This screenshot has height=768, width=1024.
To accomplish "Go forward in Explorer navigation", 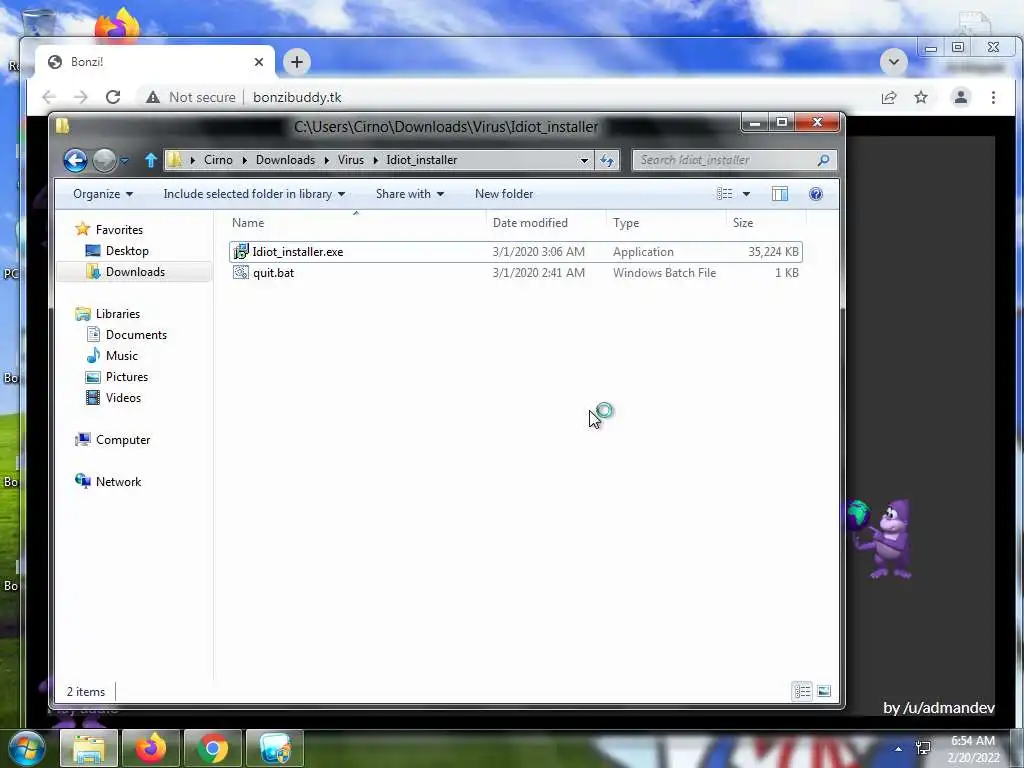I will (x=104, y=160).
